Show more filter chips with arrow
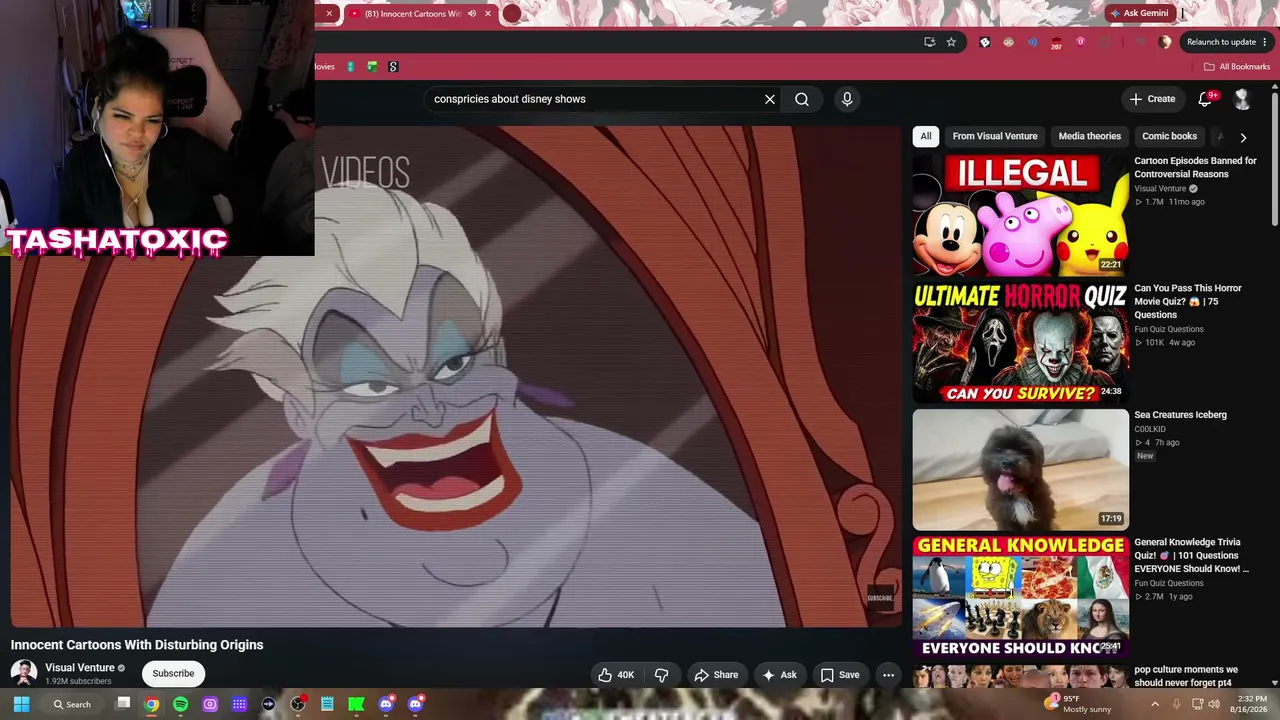 [1243, 137]
